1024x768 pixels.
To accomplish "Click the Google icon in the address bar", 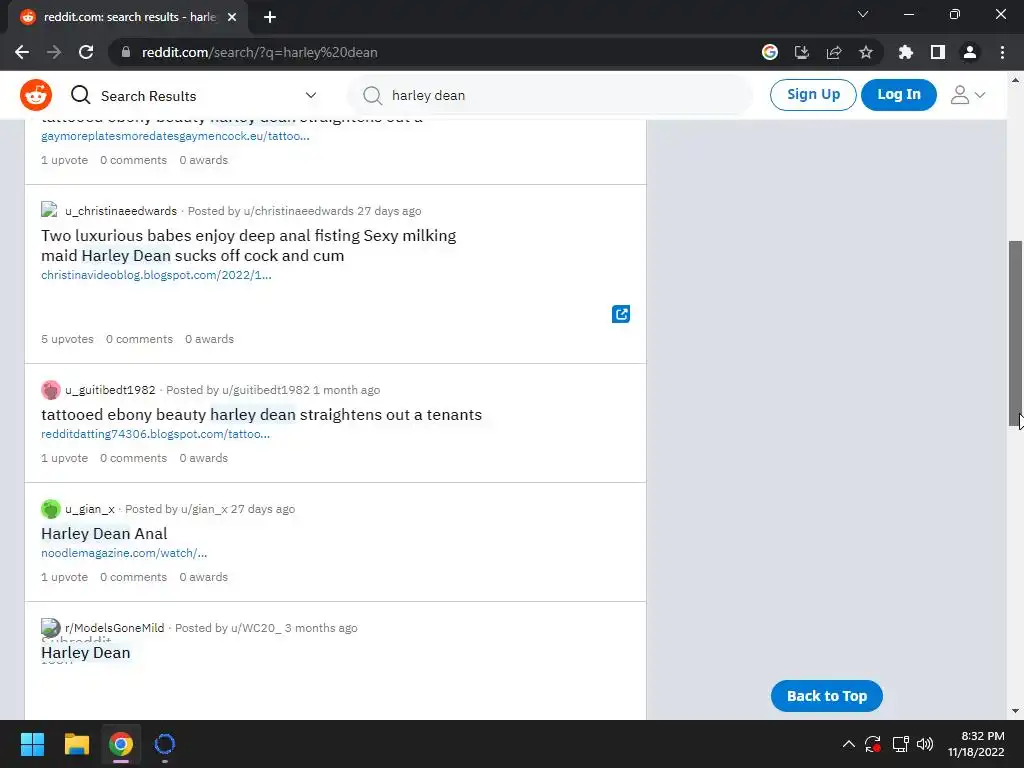I will 770,52.
